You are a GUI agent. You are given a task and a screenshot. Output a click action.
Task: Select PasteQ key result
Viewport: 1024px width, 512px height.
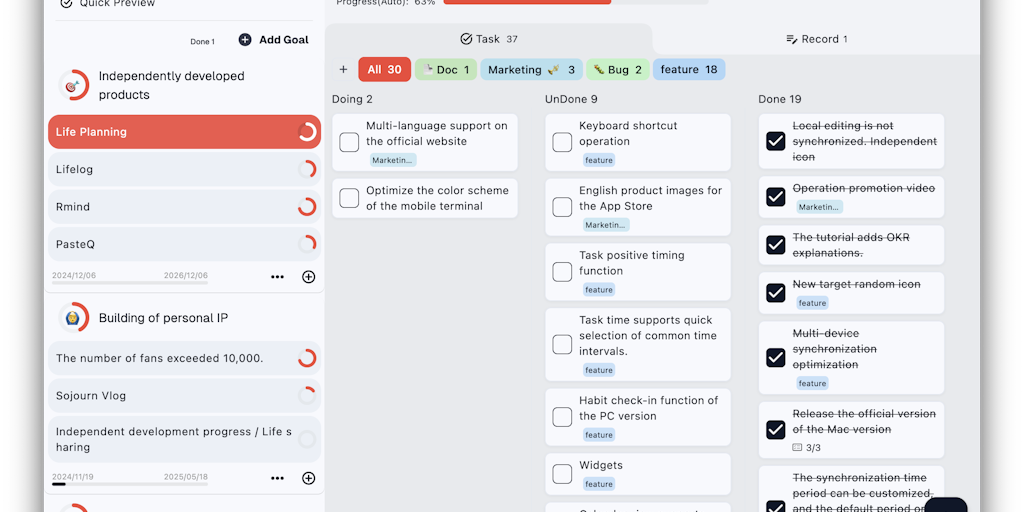point(185,245)
